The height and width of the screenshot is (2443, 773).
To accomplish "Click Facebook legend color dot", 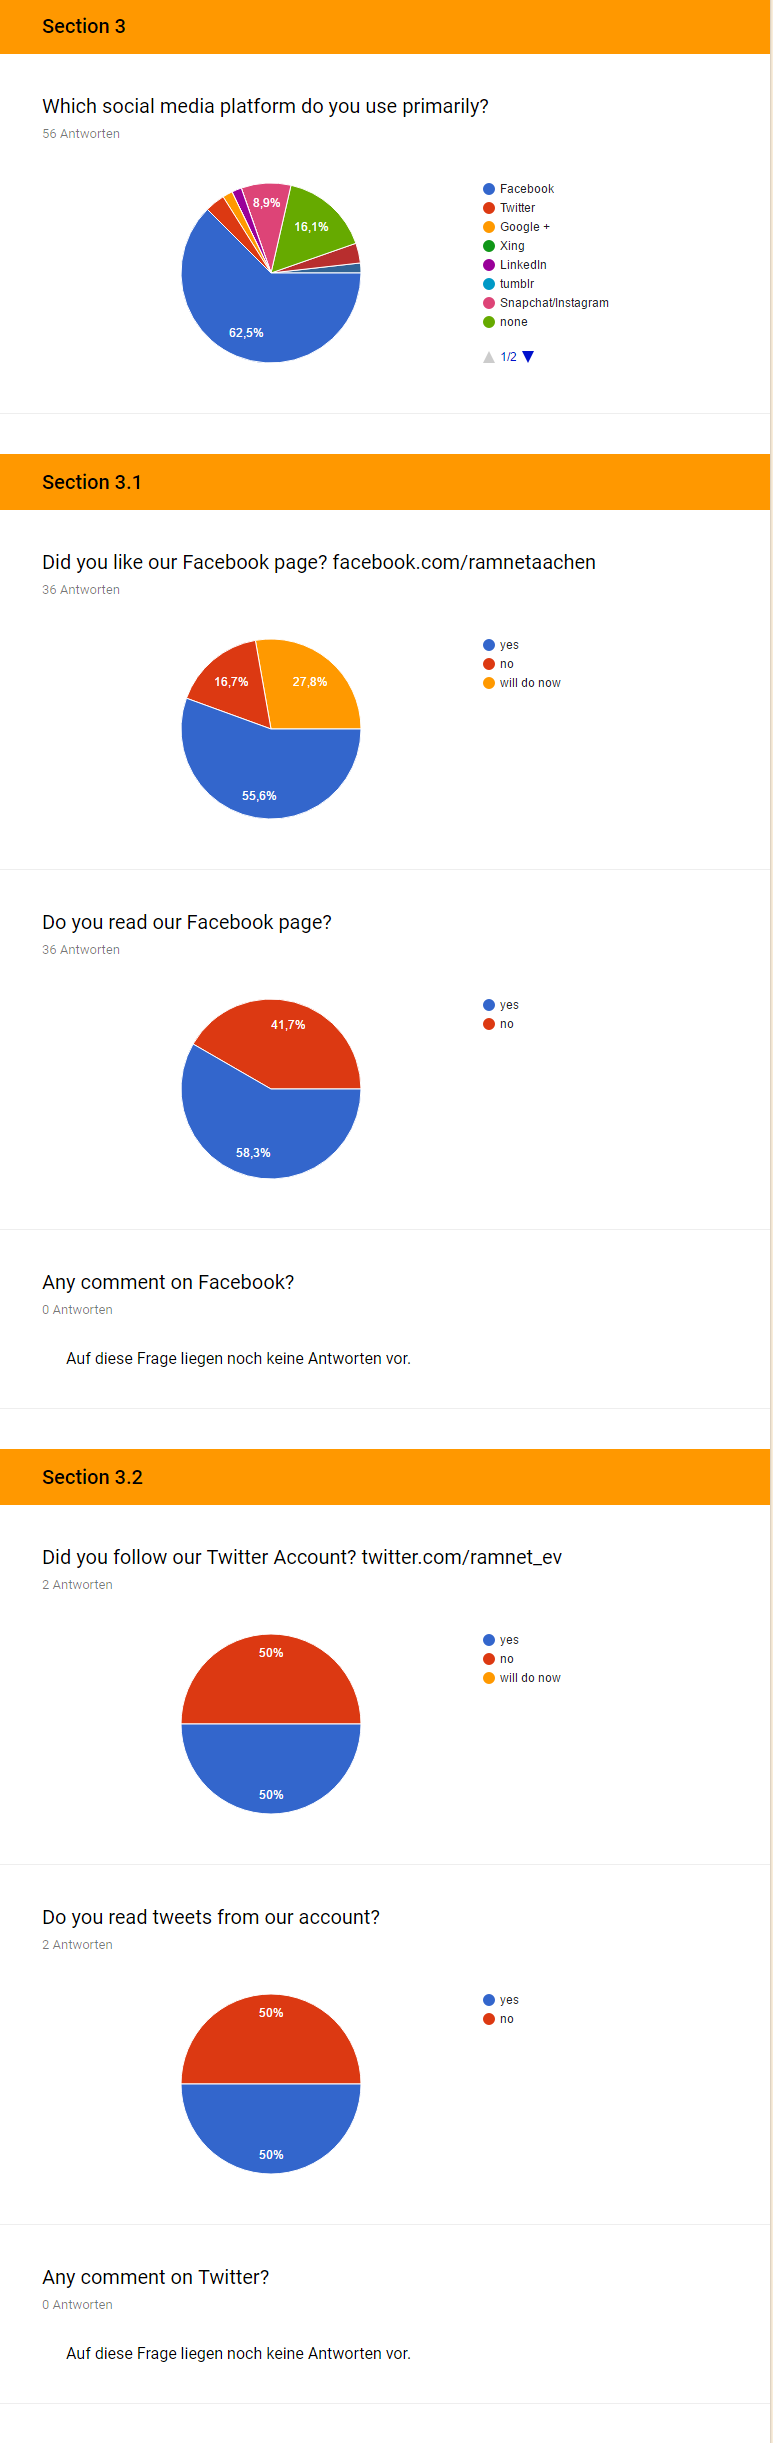I will click(489, 189).
